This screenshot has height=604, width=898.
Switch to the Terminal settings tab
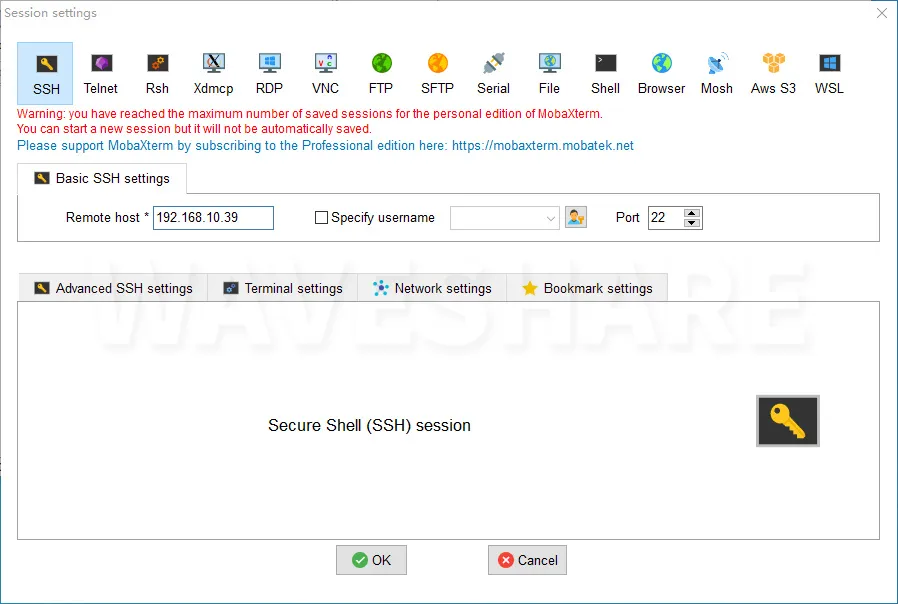(282, 288)
